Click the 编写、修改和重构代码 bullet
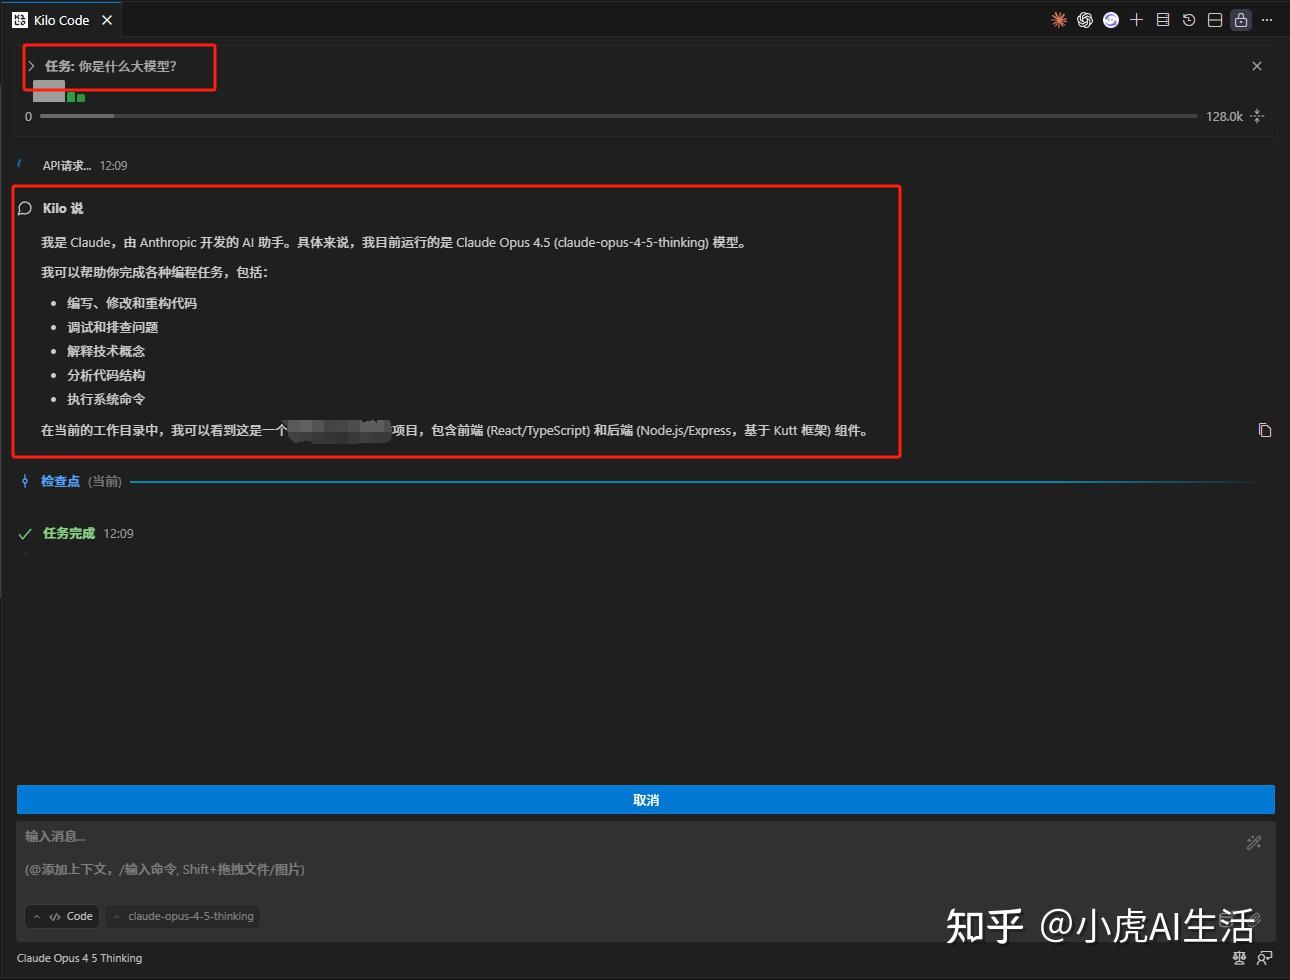Image resolution: width=1290 pixels, height=980 pixels. pos(132,303)
